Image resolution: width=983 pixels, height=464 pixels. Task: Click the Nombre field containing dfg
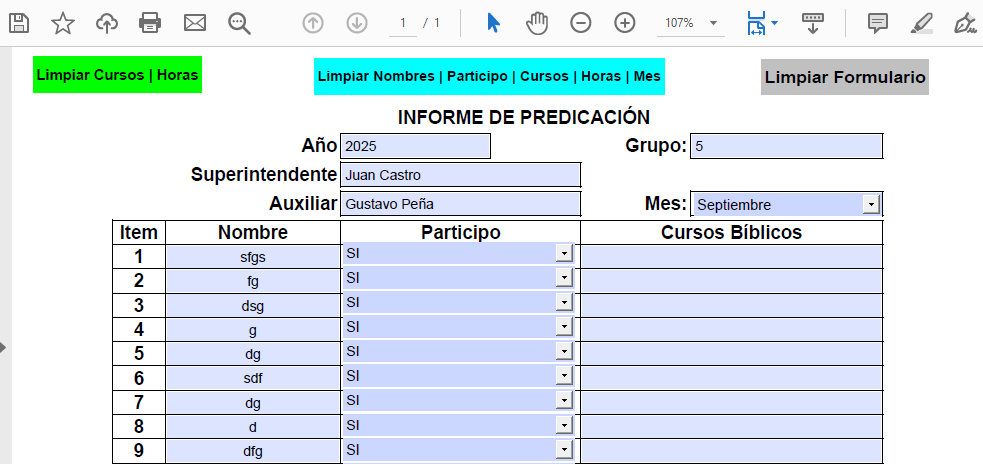tap(253, 451)
